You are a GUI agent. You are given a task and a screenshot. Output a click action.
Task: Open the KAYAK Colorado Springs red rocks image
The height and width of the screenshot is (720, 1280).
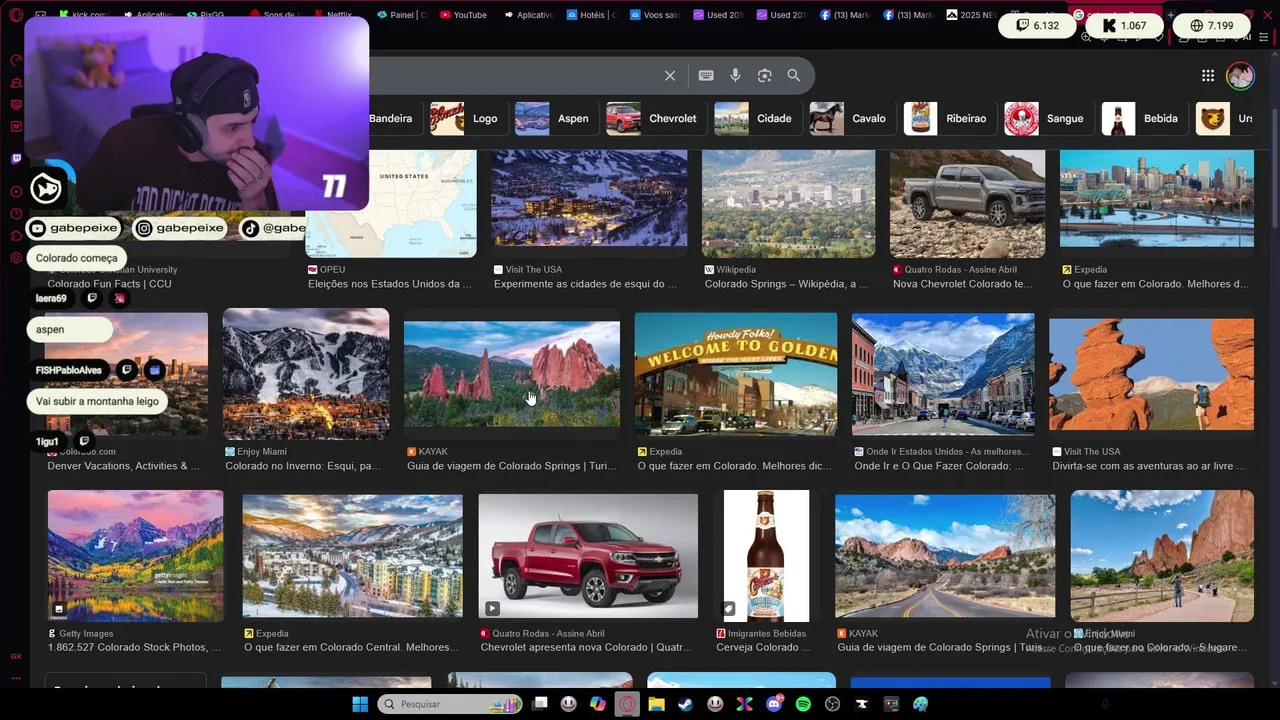coord(512,375)
